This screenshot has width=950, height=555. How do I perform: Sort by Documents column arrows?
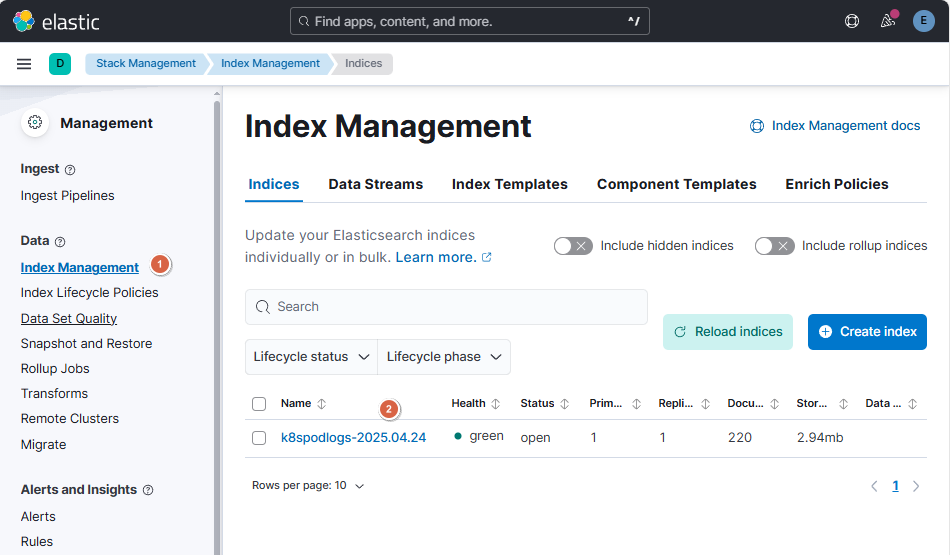(774, 404)
